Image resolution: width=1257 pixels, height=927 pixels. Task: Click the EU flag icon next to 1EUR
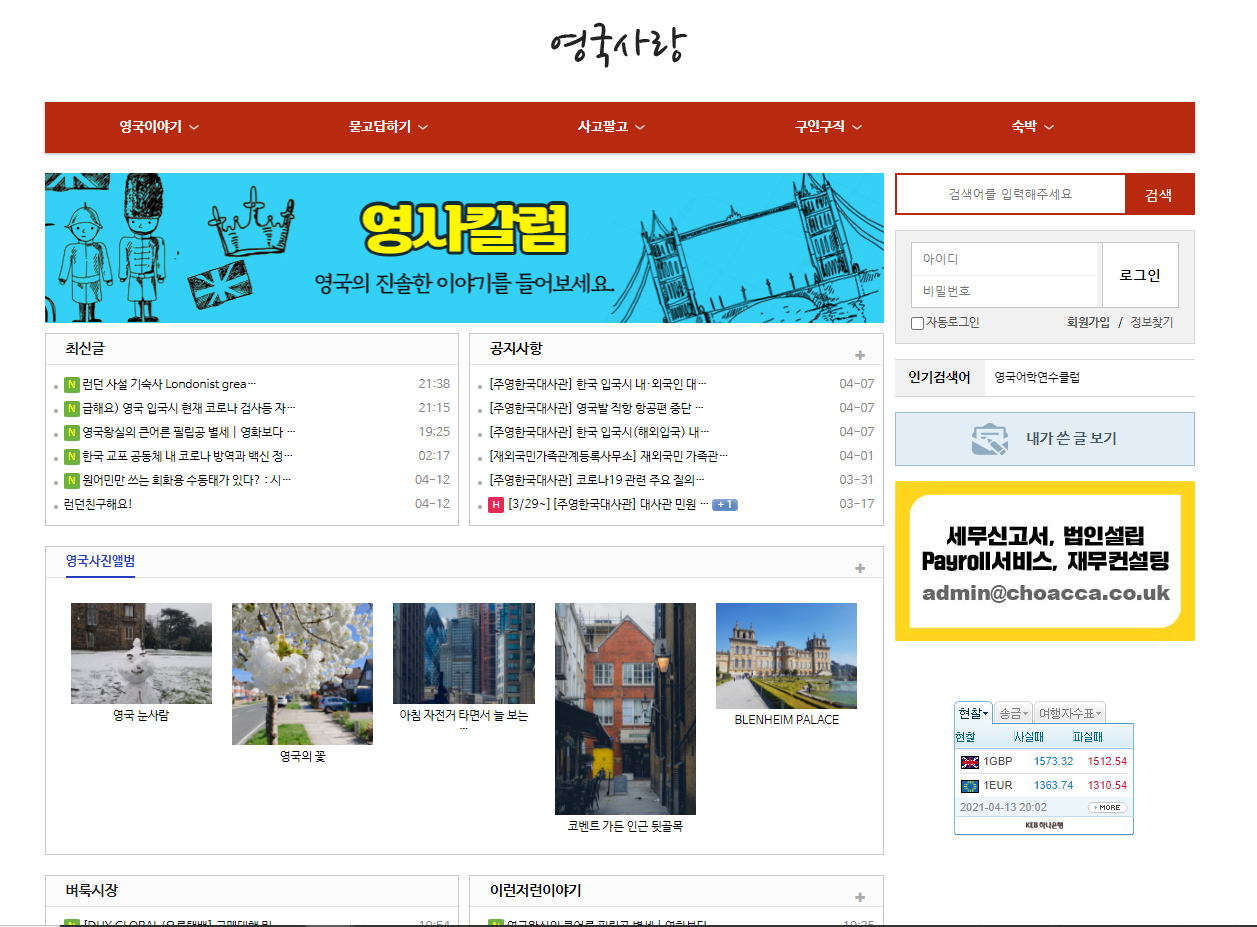point(969,786)
